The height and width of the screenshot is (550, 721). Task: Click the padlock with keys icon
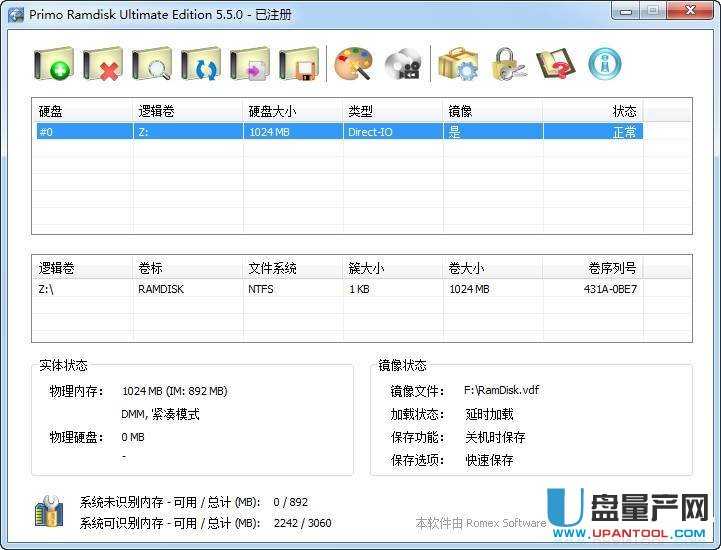pos(506,64)
